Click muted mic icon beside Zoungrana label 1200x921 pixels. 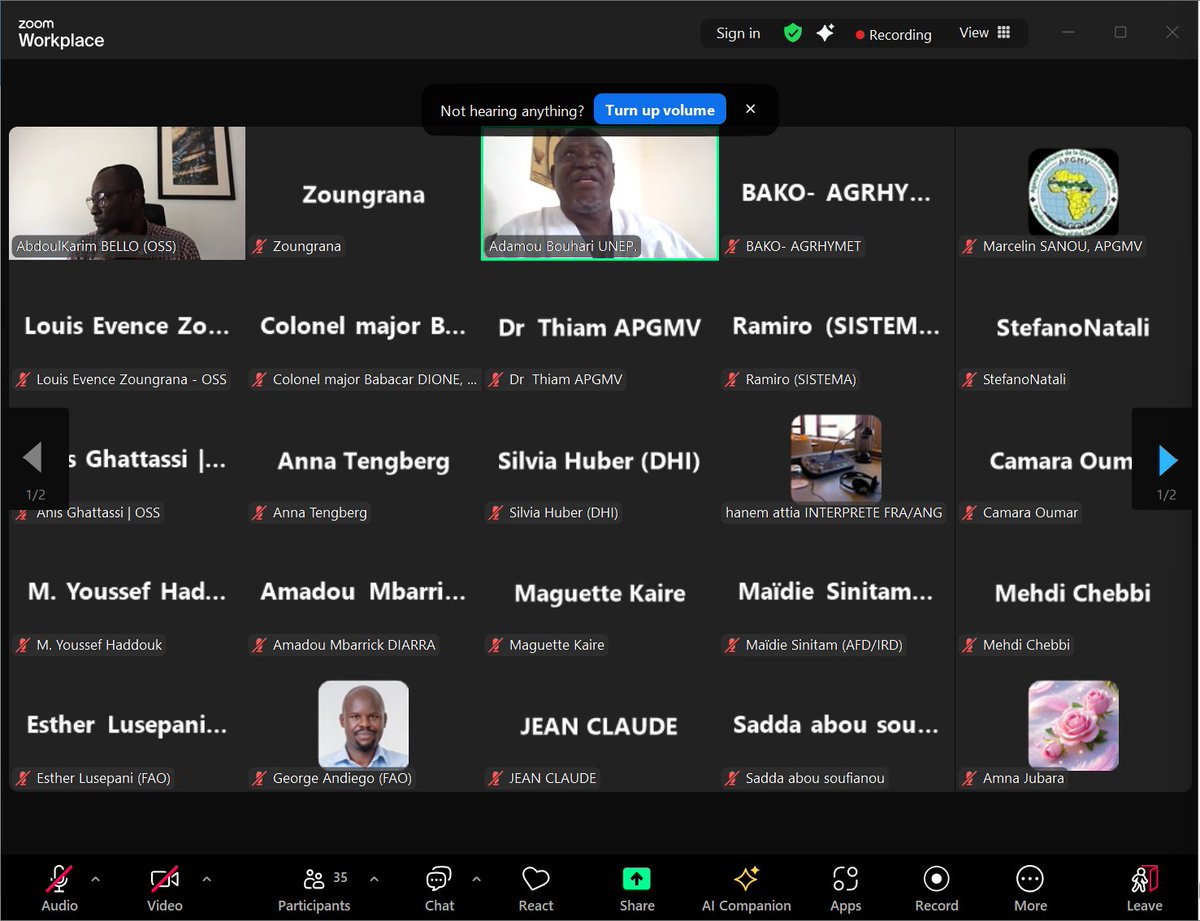[260, 246]
